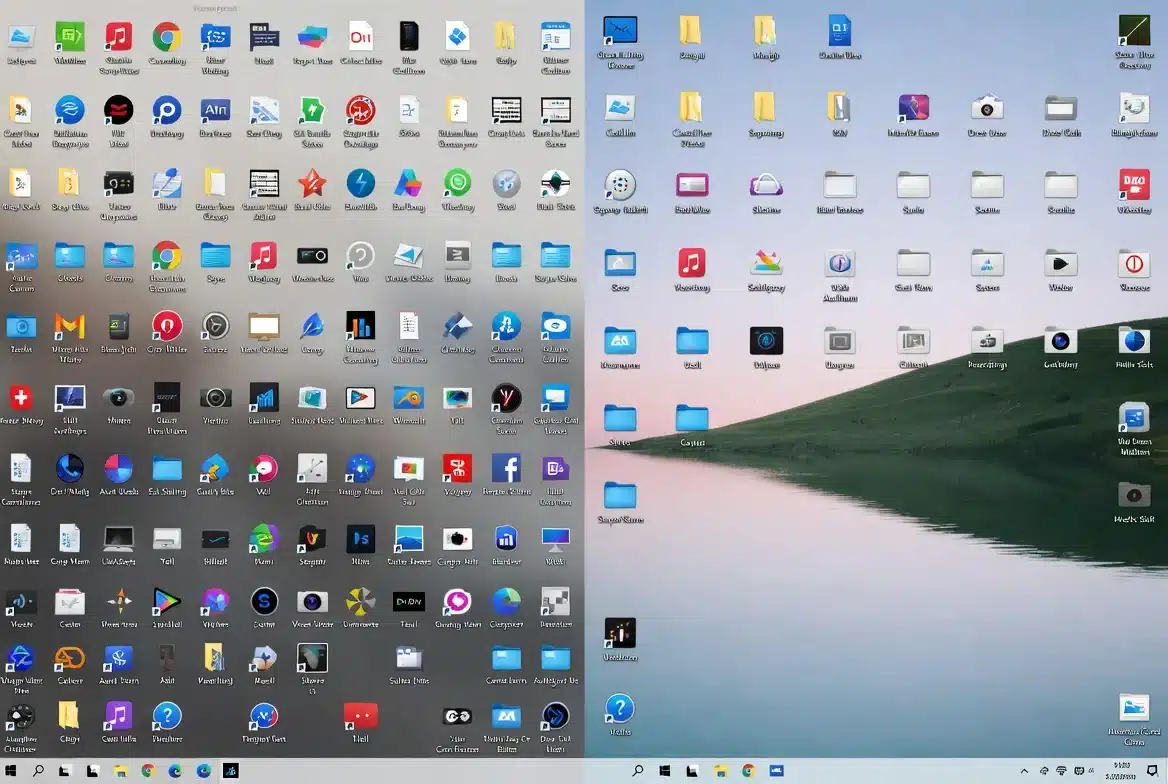Open the pink chat bubble circle icon

tap(457, 601)
